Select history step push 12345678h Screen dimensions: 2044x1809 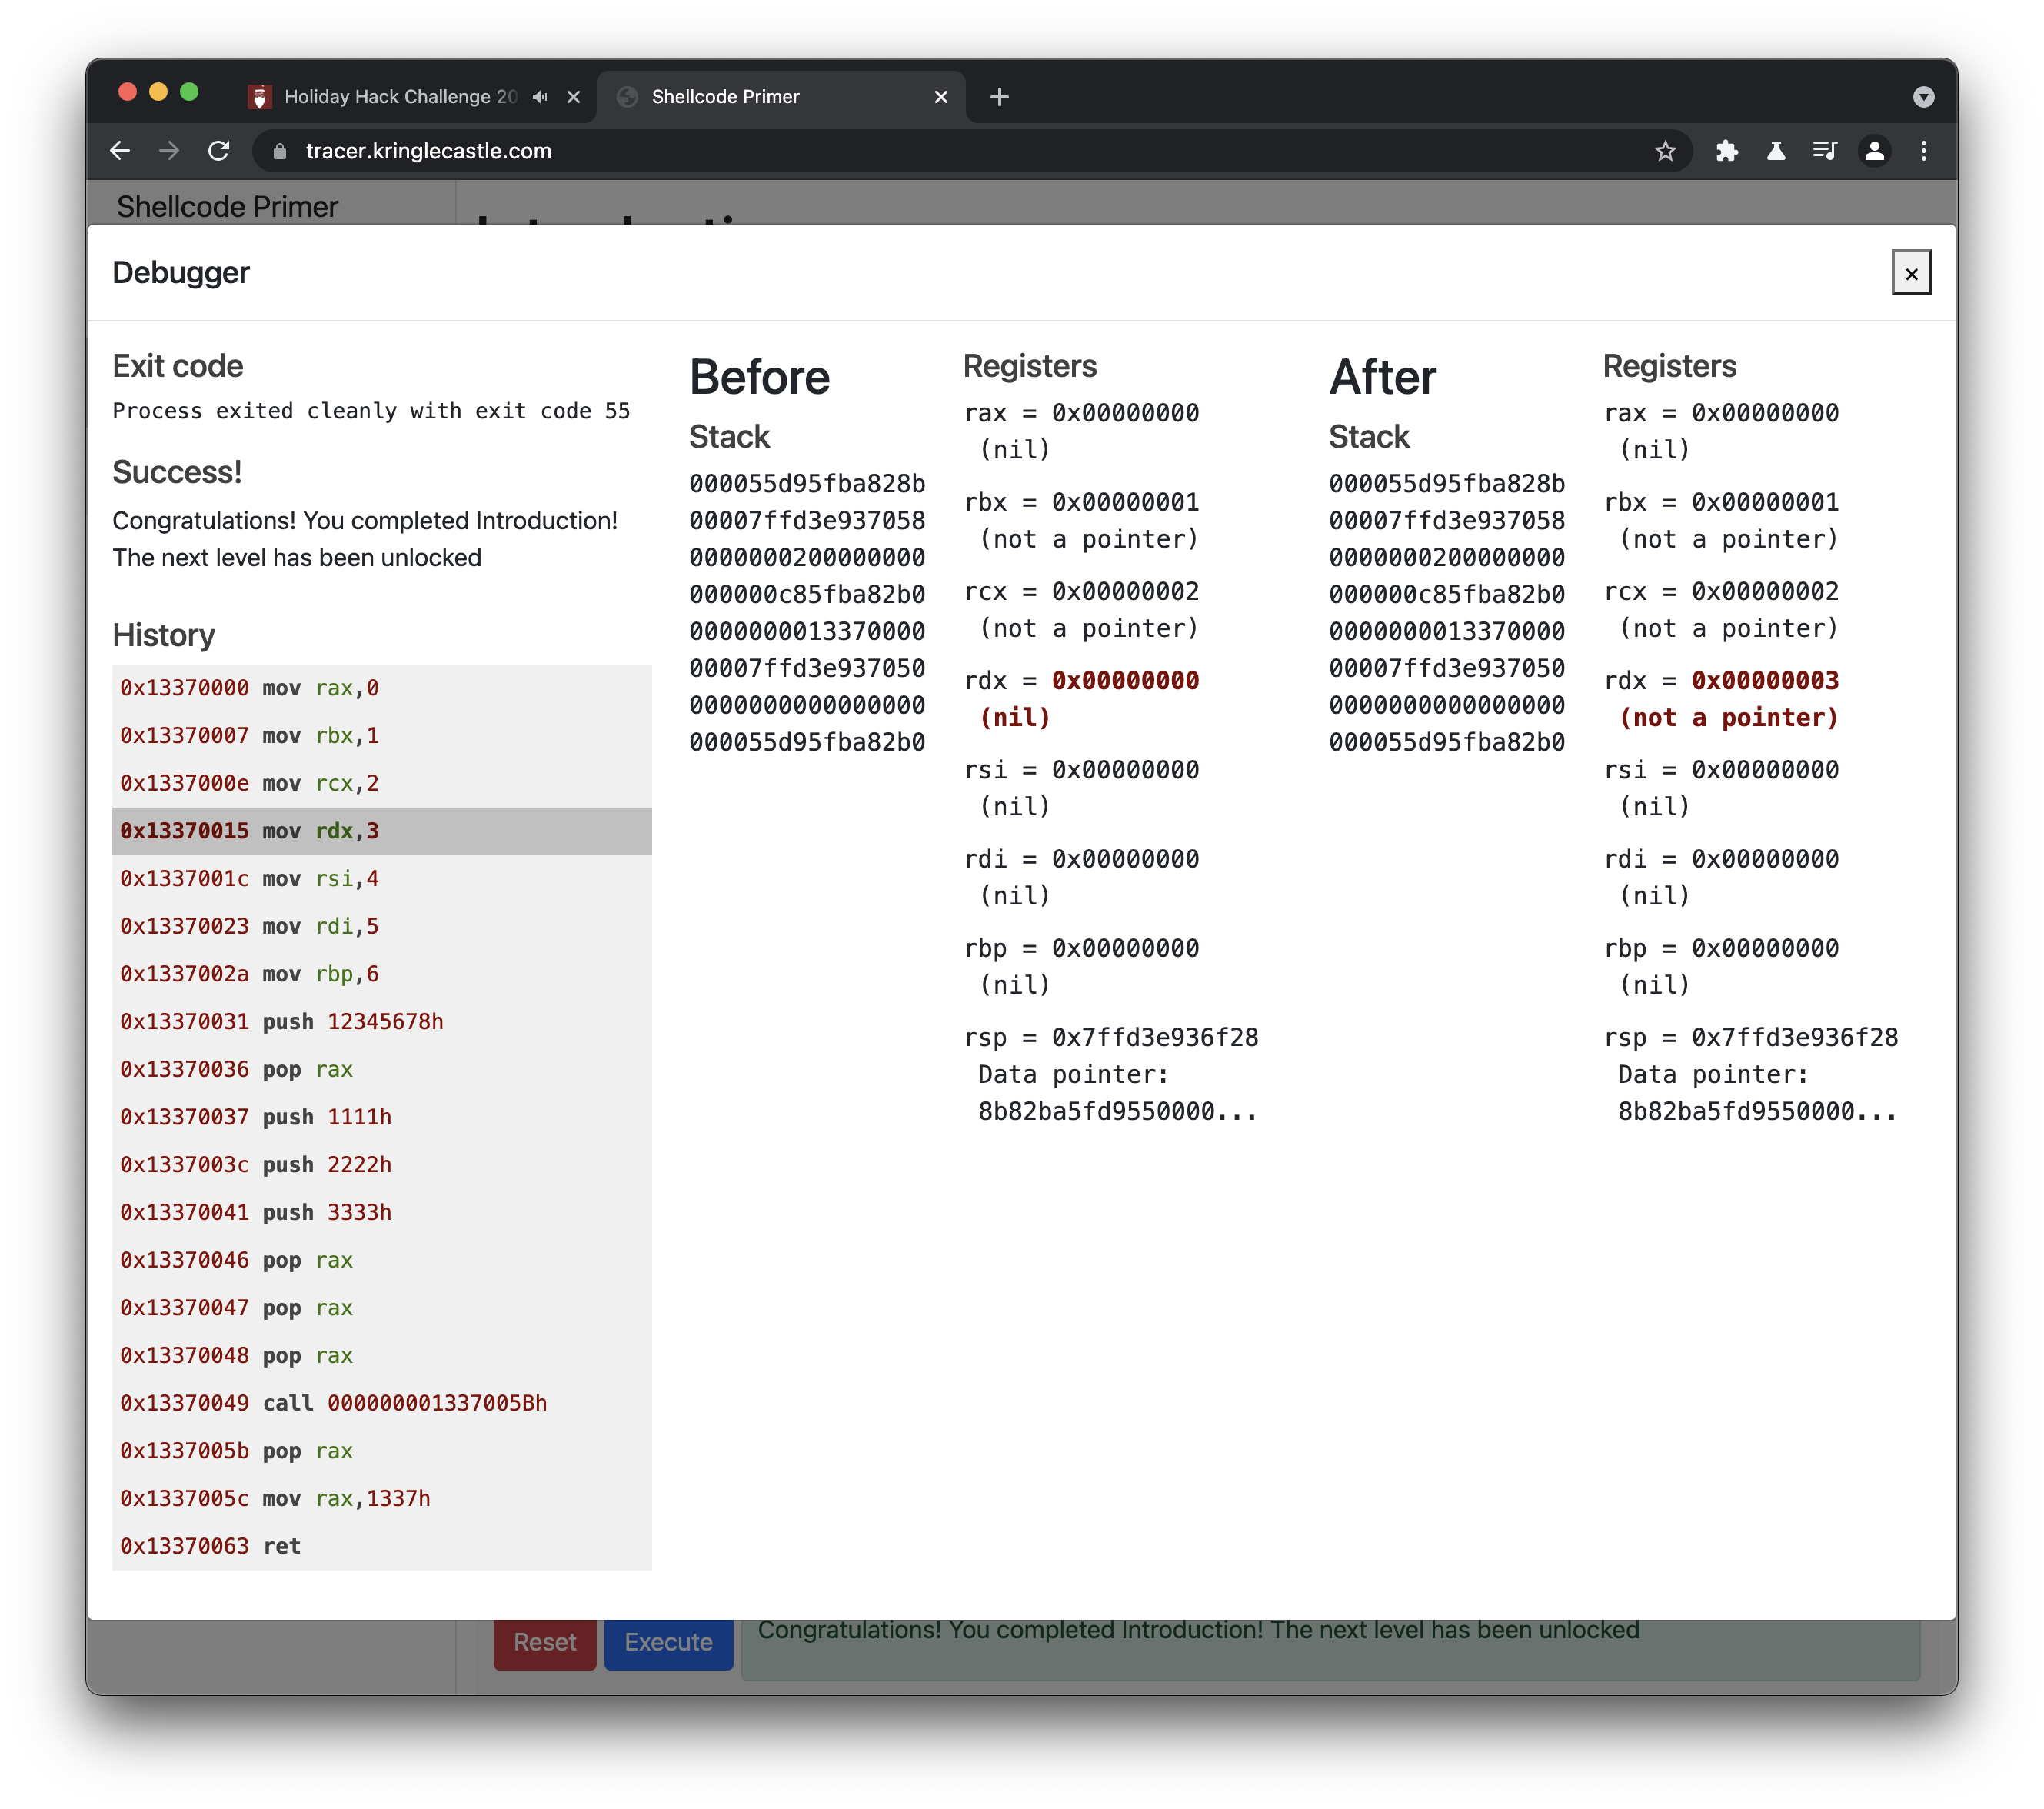(382, 1022)
